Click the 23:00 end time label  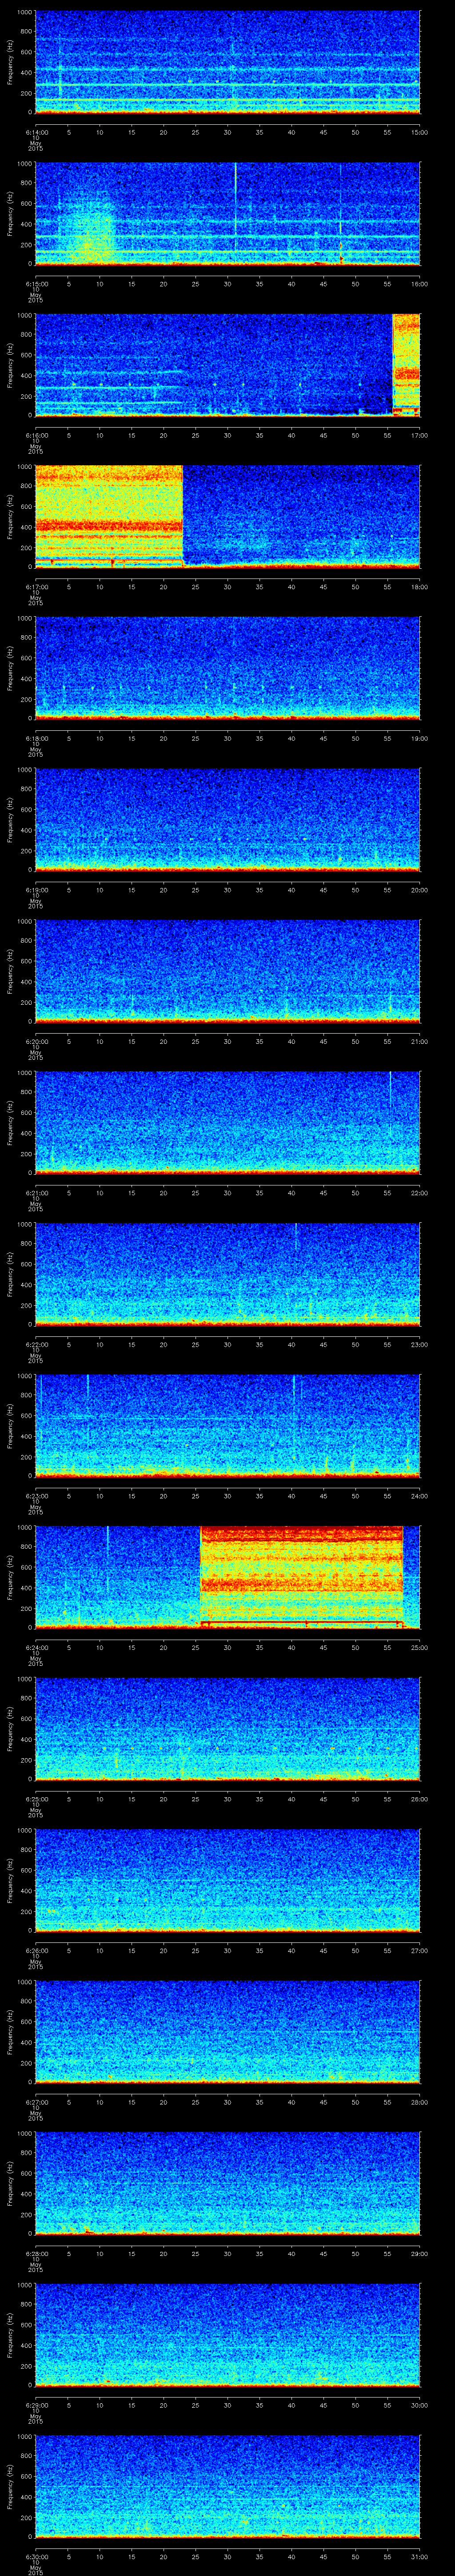point(420,1344)
